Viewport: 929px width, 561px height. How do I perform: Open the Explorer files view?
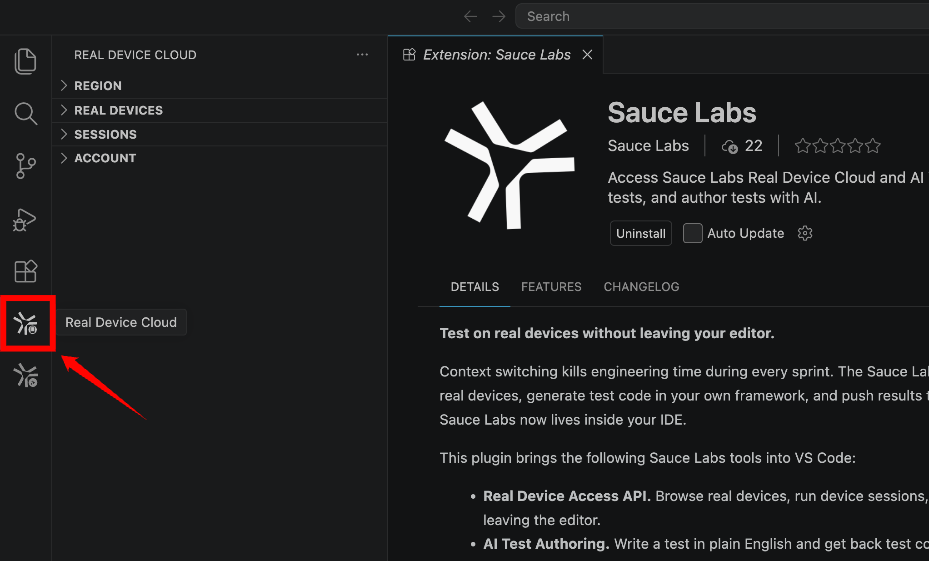[25, 62]
